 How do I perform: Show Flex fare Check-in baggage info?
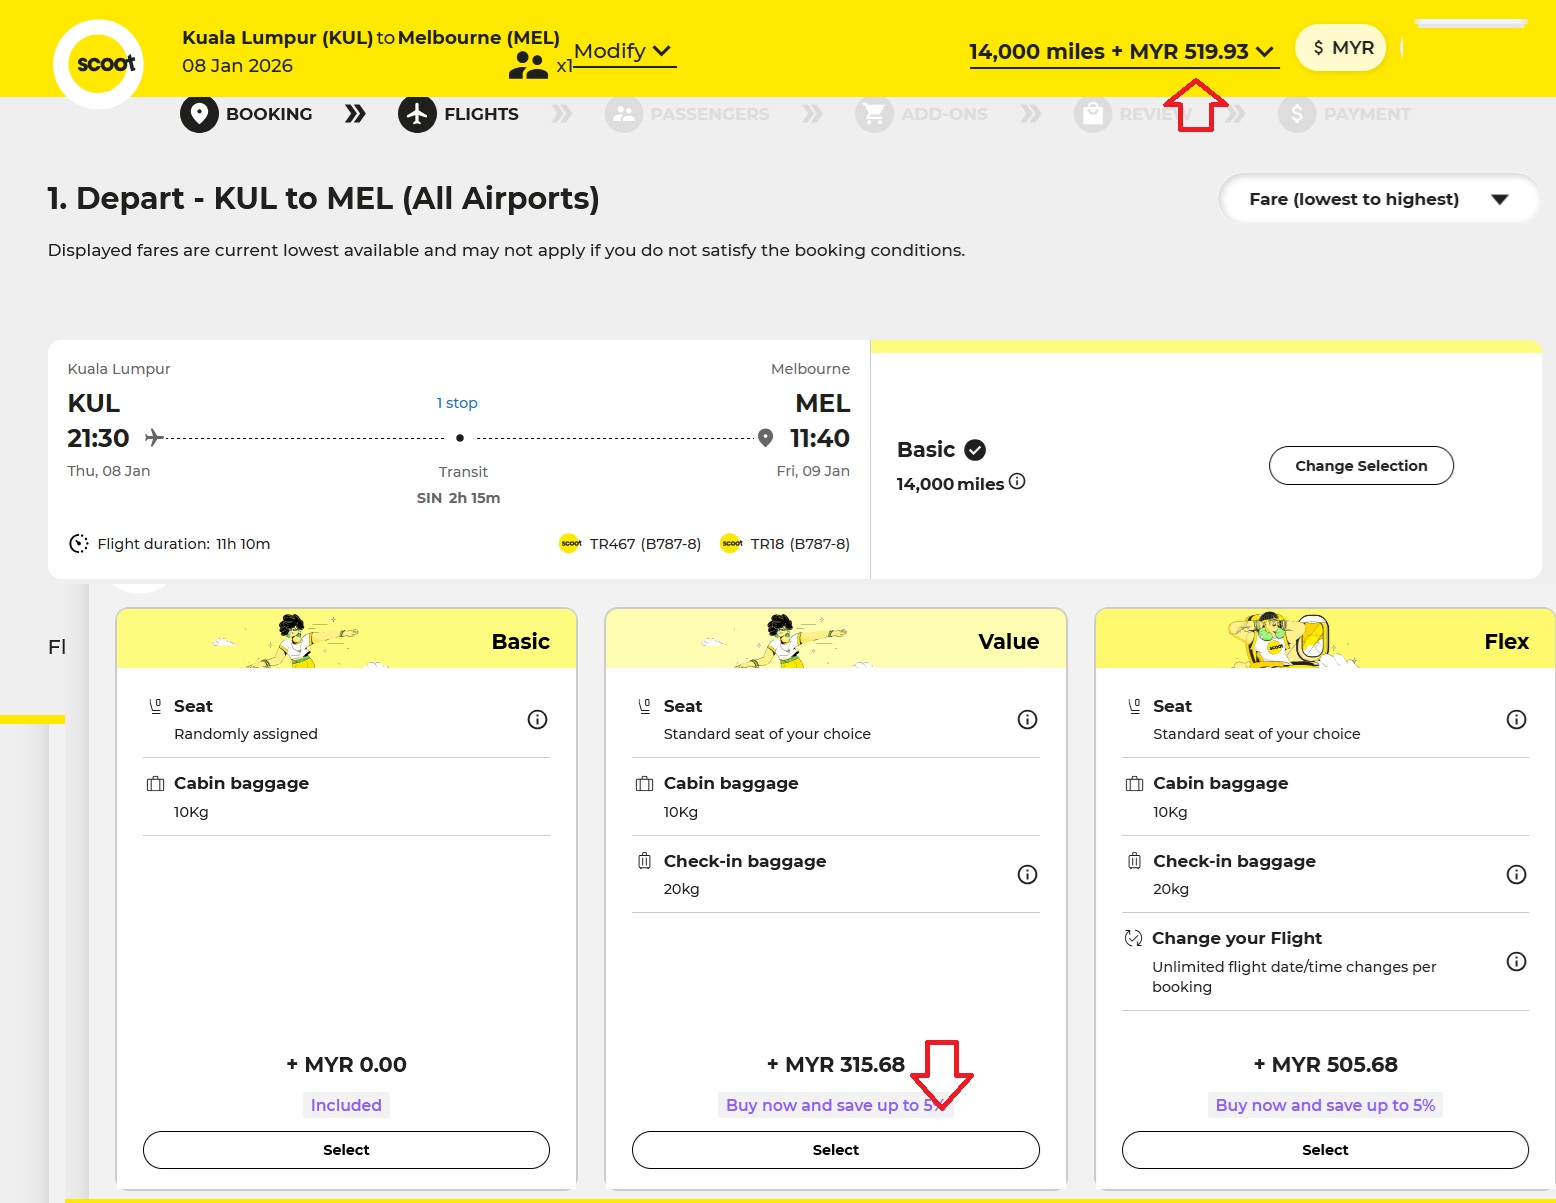coord(1516,875)
